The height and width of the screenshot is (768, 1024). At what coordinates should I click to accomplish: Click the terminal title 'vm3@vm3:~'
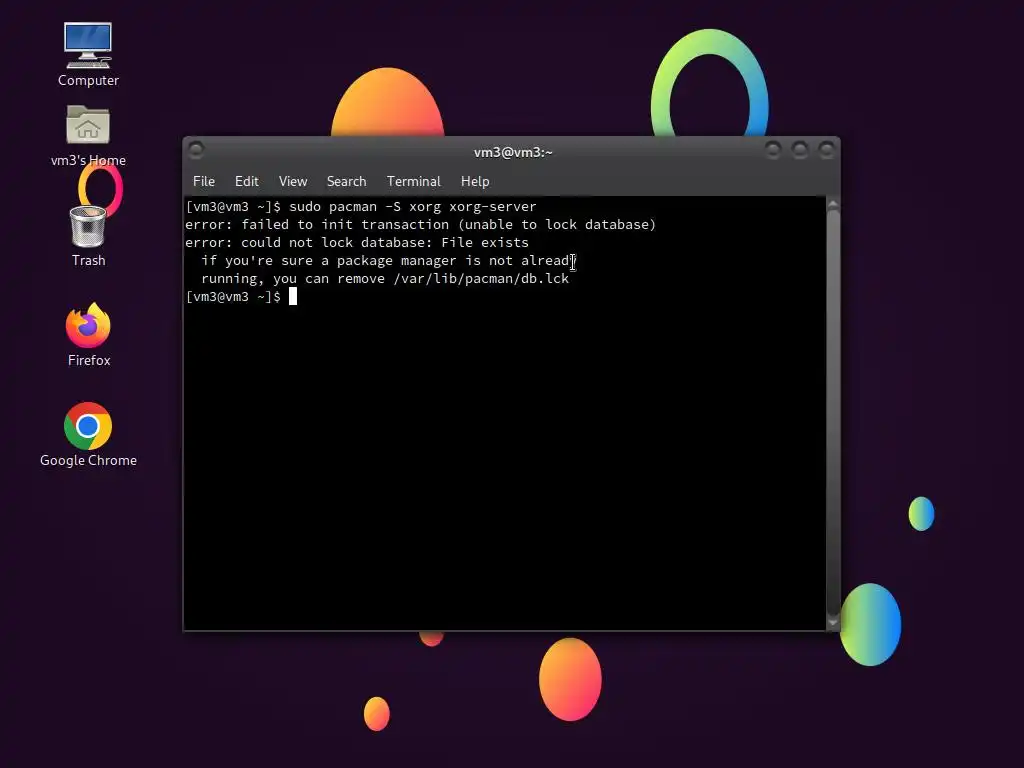coord(513,153)
